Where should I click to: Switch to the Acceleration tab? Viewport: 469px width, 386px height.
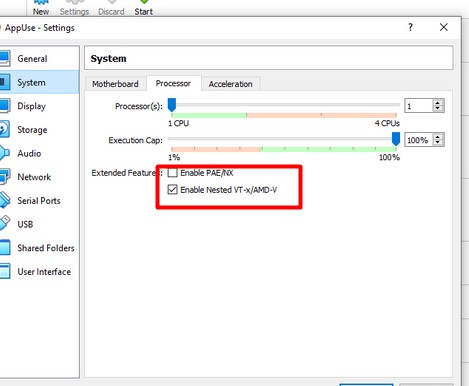click(x=231, y=84)
